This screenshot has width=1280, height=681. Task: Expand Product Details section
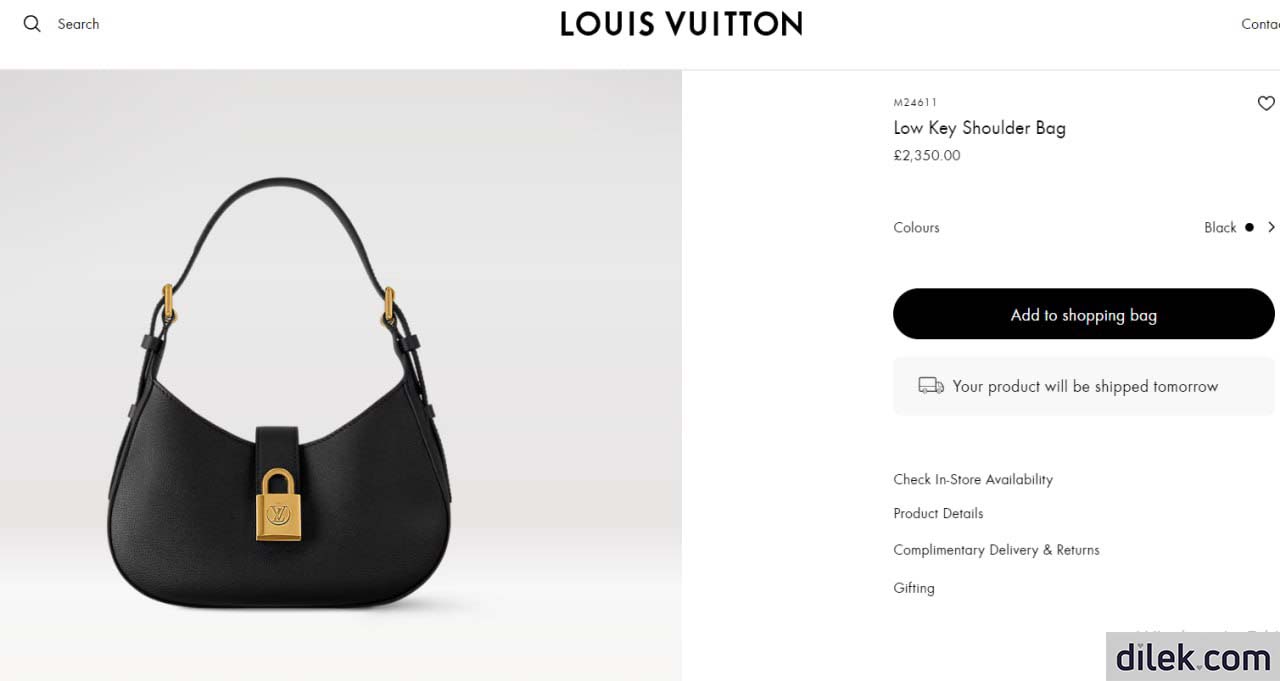click(938, 513)
